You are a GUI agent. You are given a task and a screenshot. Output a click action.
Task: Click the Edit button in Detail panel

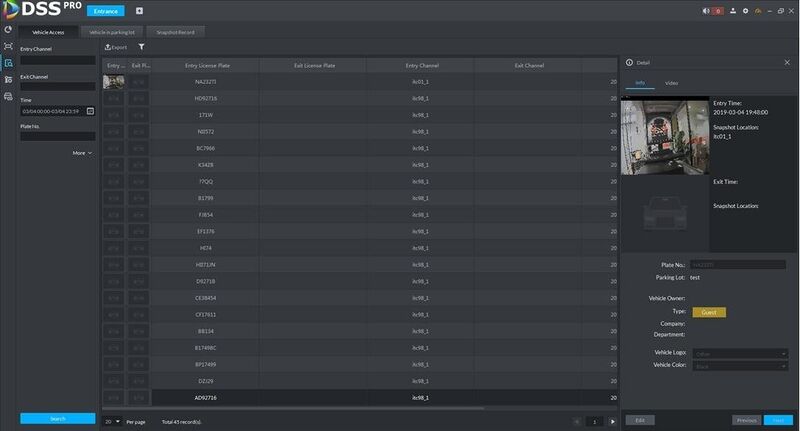click(x=640, y=420)
